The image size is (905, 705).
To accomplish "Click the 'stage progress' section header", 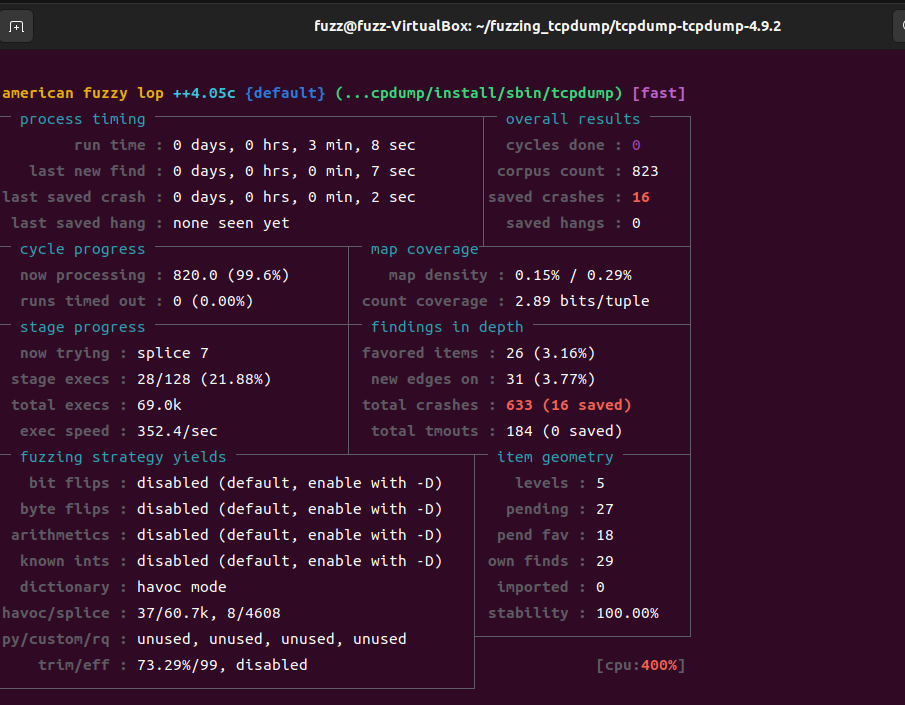I will click(x=83, y=327).
